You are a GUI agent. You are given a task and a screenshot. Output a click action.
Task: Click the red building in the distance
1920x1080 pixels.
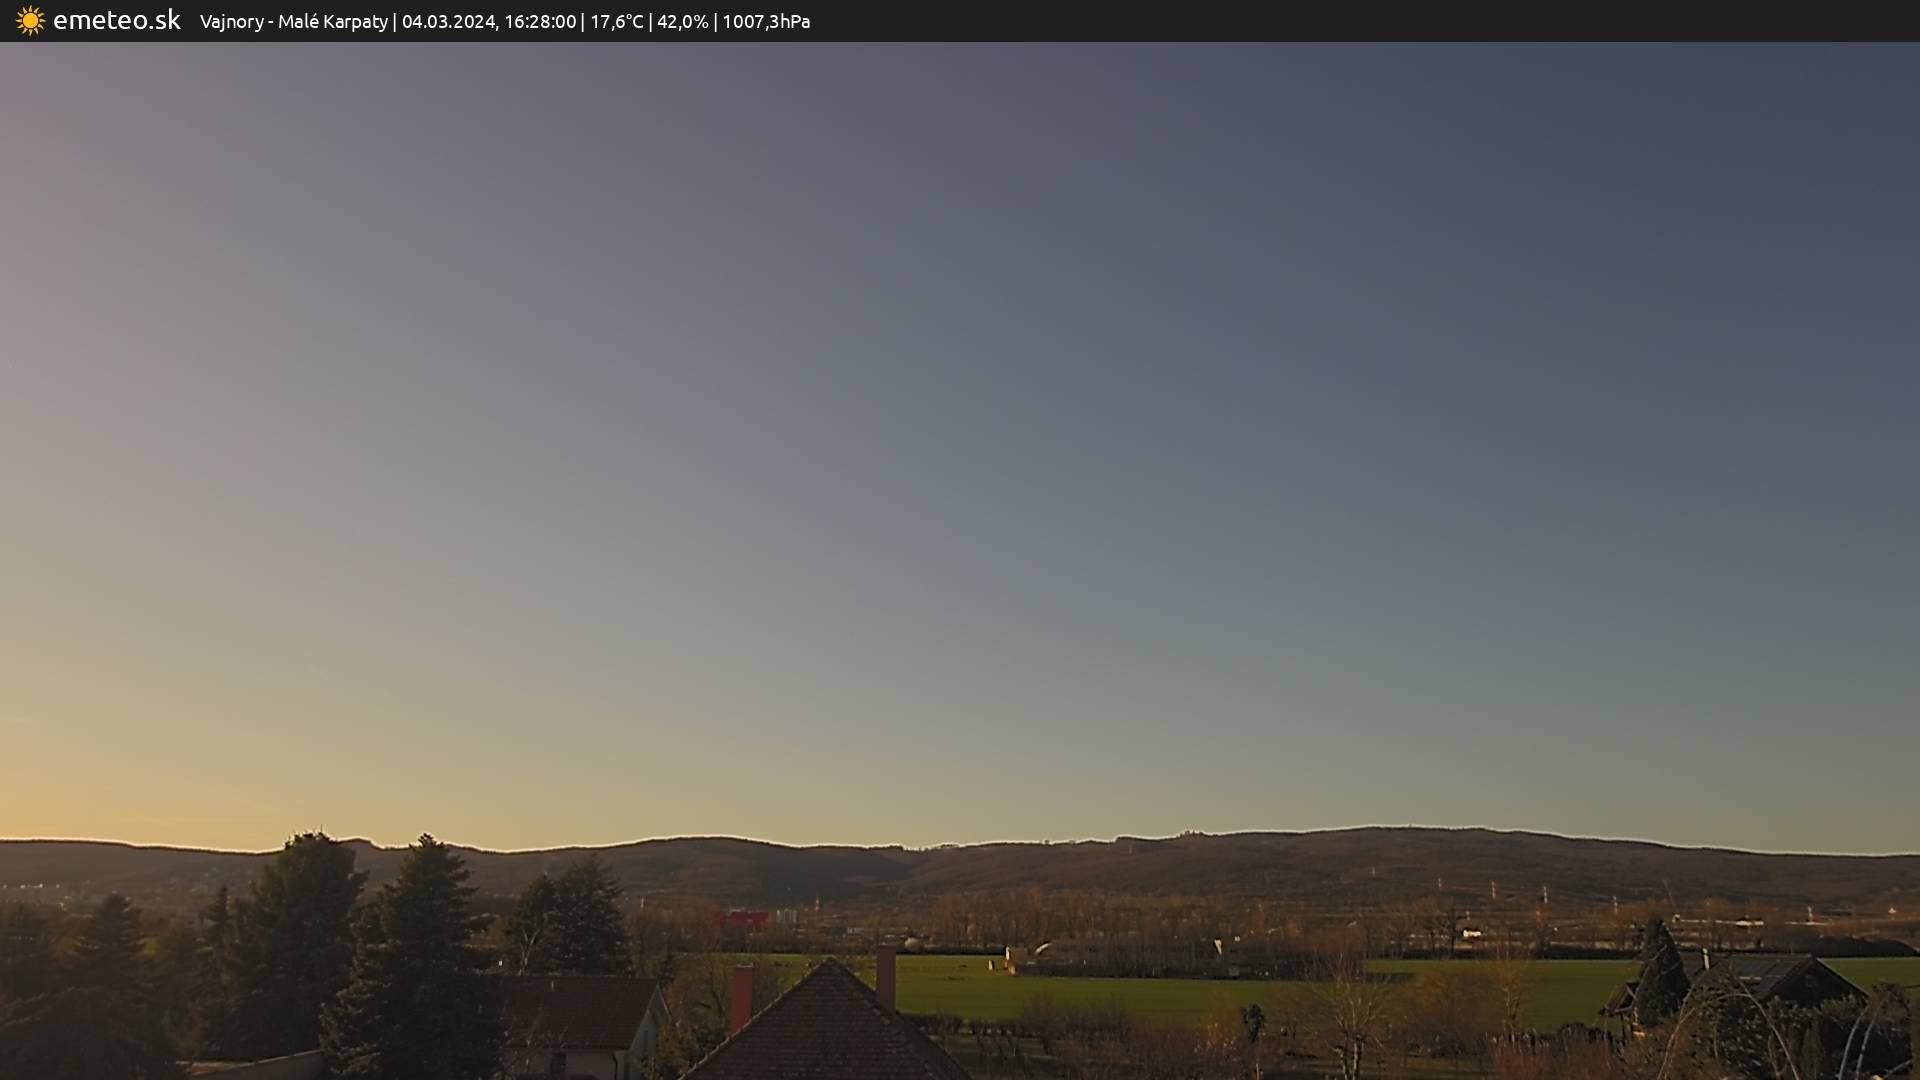tap(741, 918)
